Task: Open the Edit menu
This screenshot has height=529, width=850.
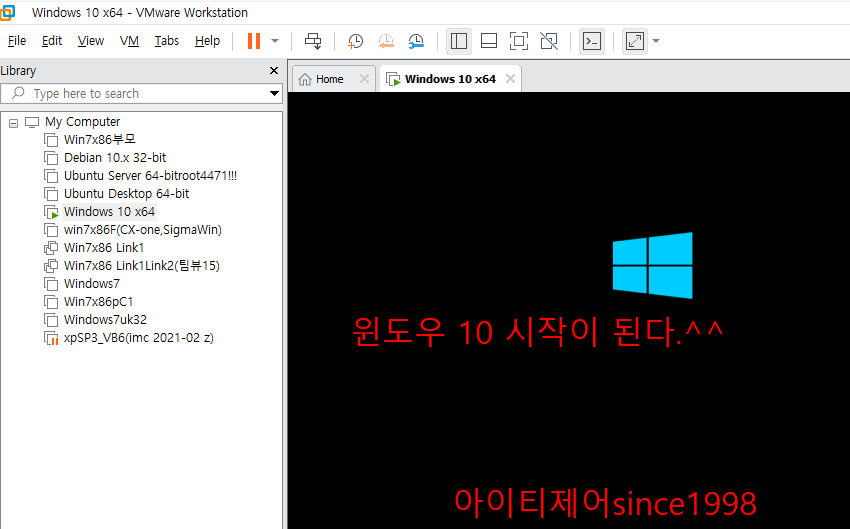Action: [52, 41]
